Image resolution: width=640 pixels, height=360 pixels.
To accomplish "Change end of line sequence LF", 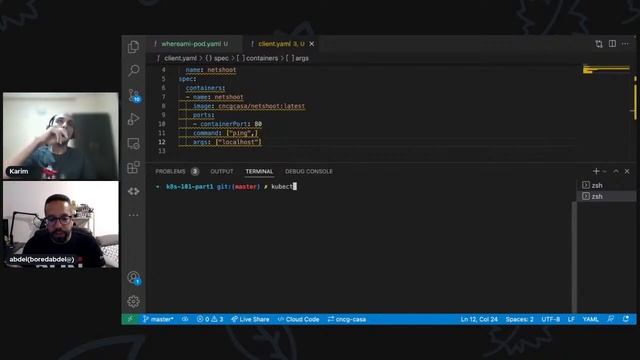I will 571,319.
